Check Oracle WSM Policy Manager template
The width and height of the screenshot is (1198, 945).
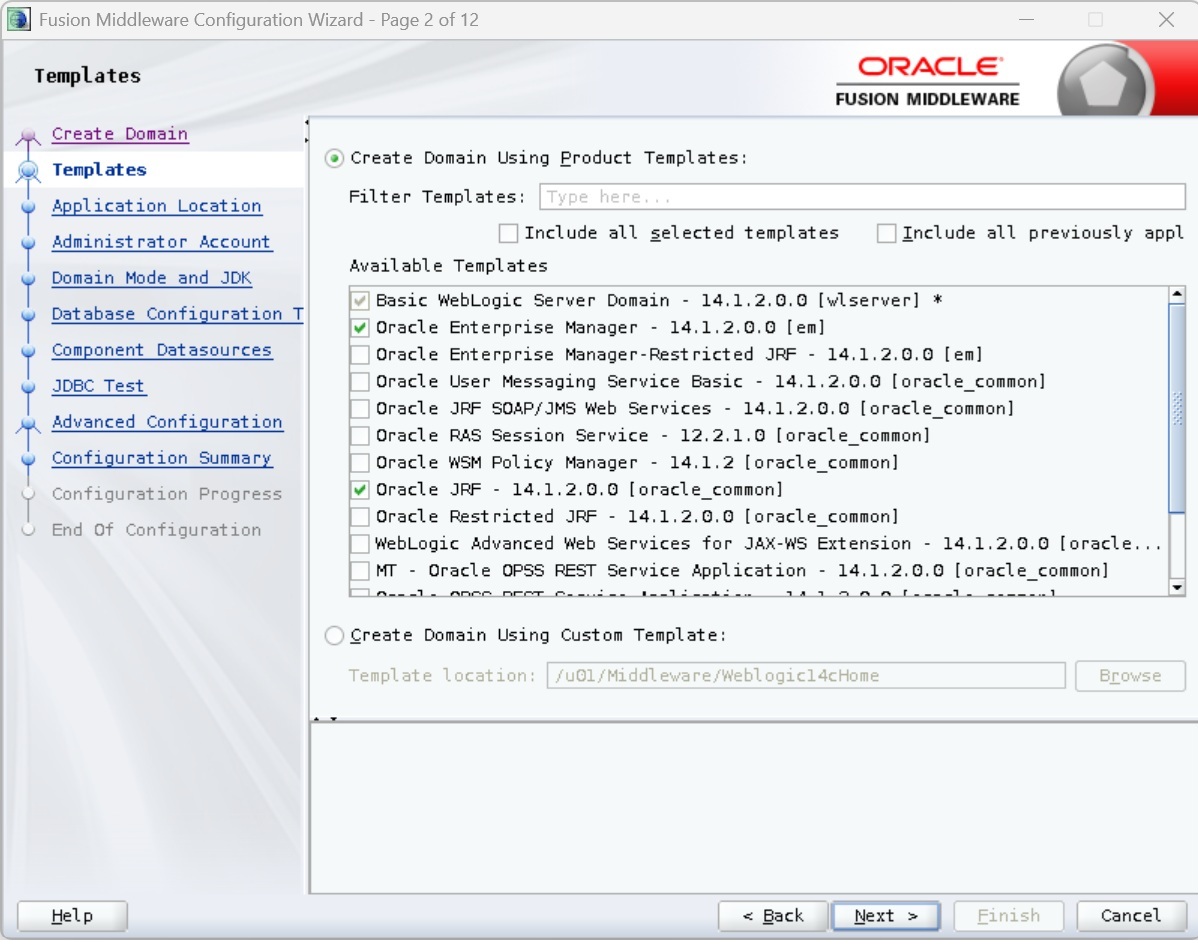(x=359, y=463)
